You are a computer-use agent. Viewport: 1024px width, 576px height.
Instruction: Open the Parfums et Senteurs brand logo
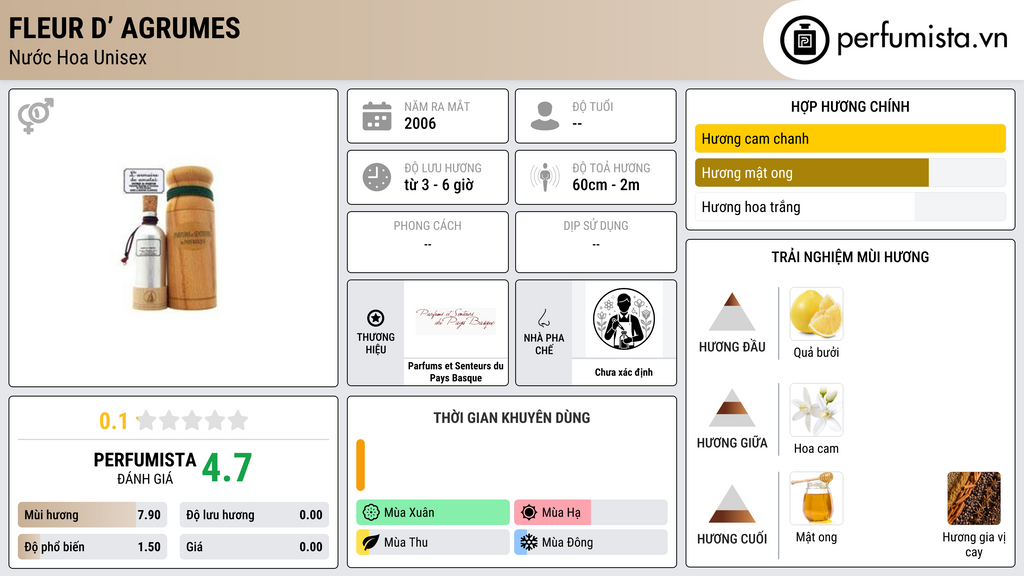[x=455, y=320]
